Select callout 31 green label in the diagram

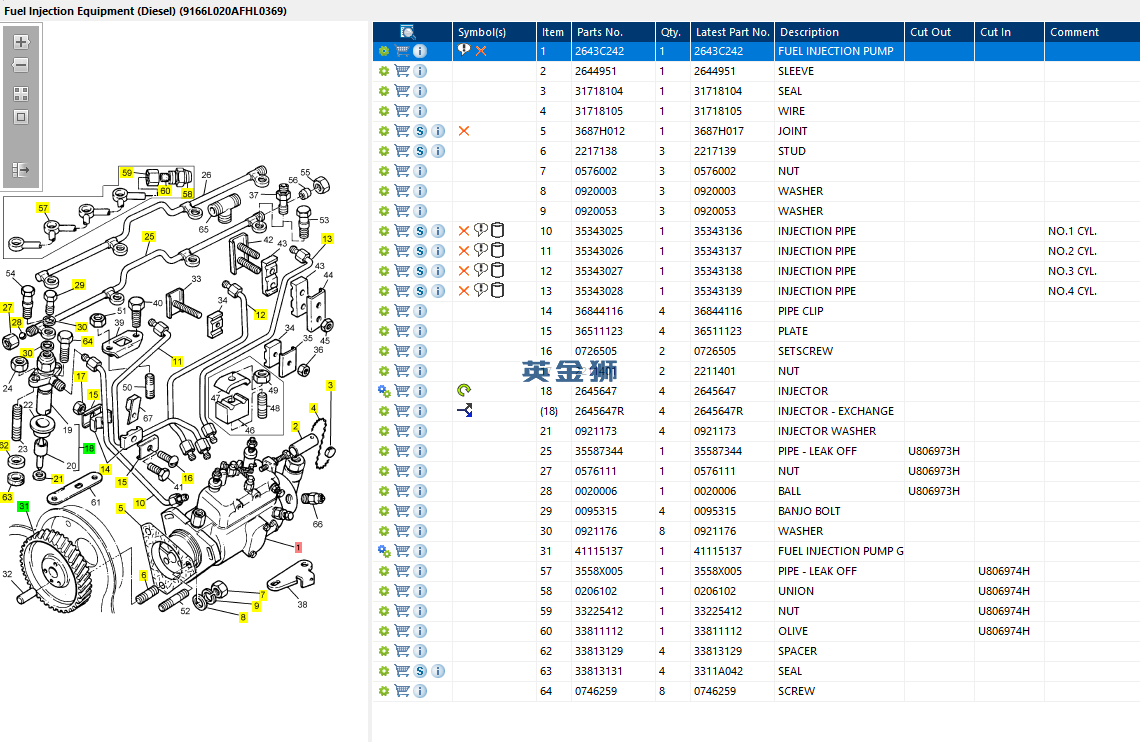pyautogui.click(x=23, y=506)
